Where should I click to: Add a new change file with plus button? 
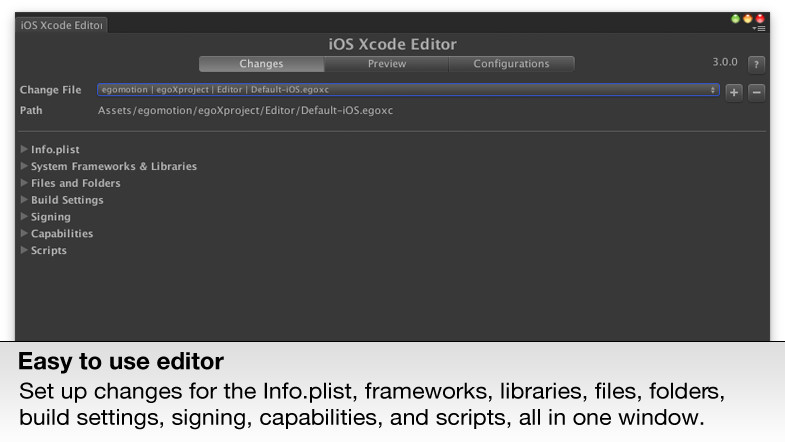pyautogui.click(x=734, y=93)
